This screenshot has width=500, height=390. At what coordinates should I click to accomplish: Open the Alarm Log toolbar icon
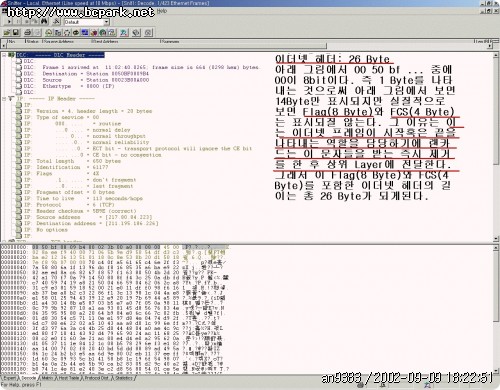click(112, 33)
